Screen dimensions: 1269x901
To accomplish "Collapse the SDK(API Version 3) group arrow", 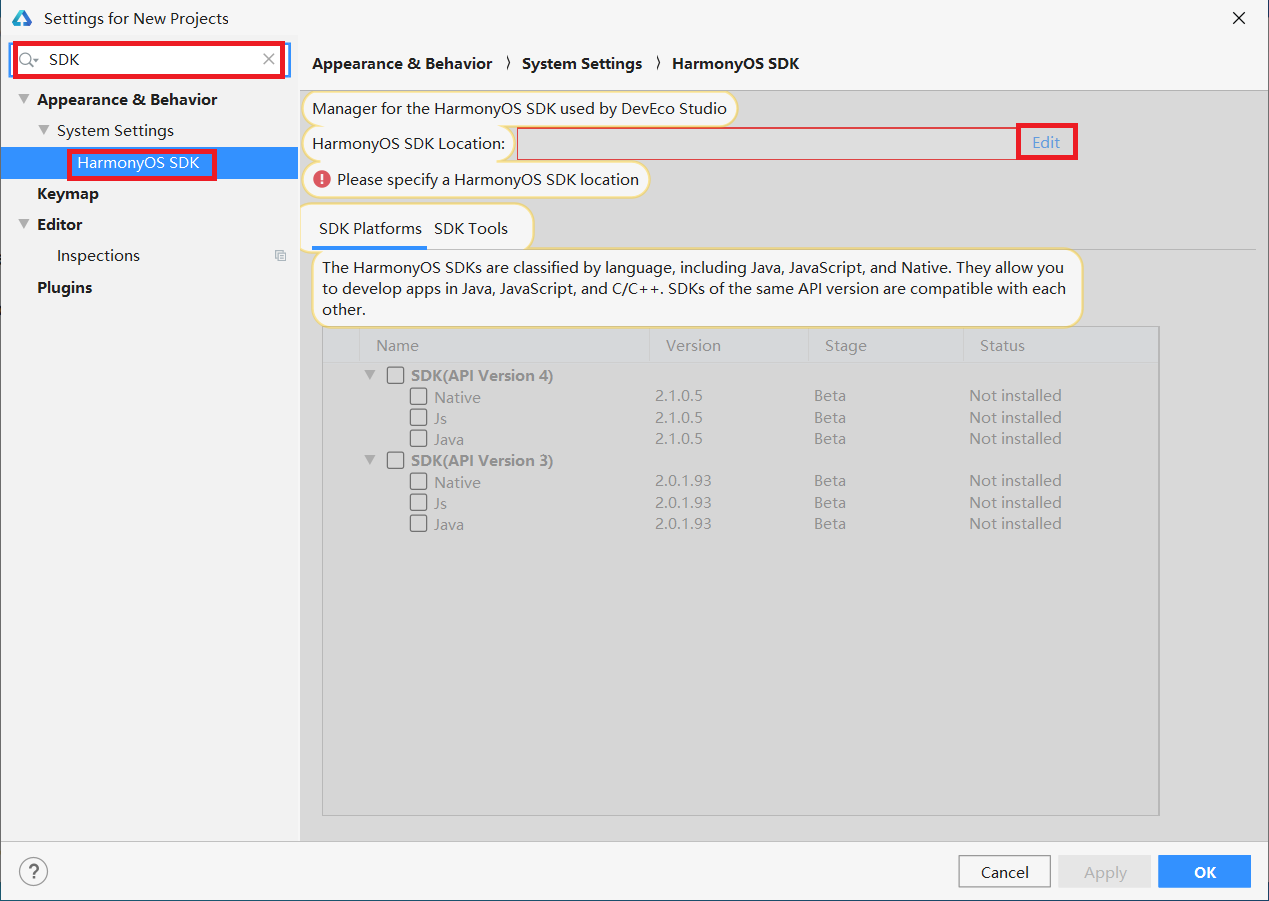I will click(370, 460).
